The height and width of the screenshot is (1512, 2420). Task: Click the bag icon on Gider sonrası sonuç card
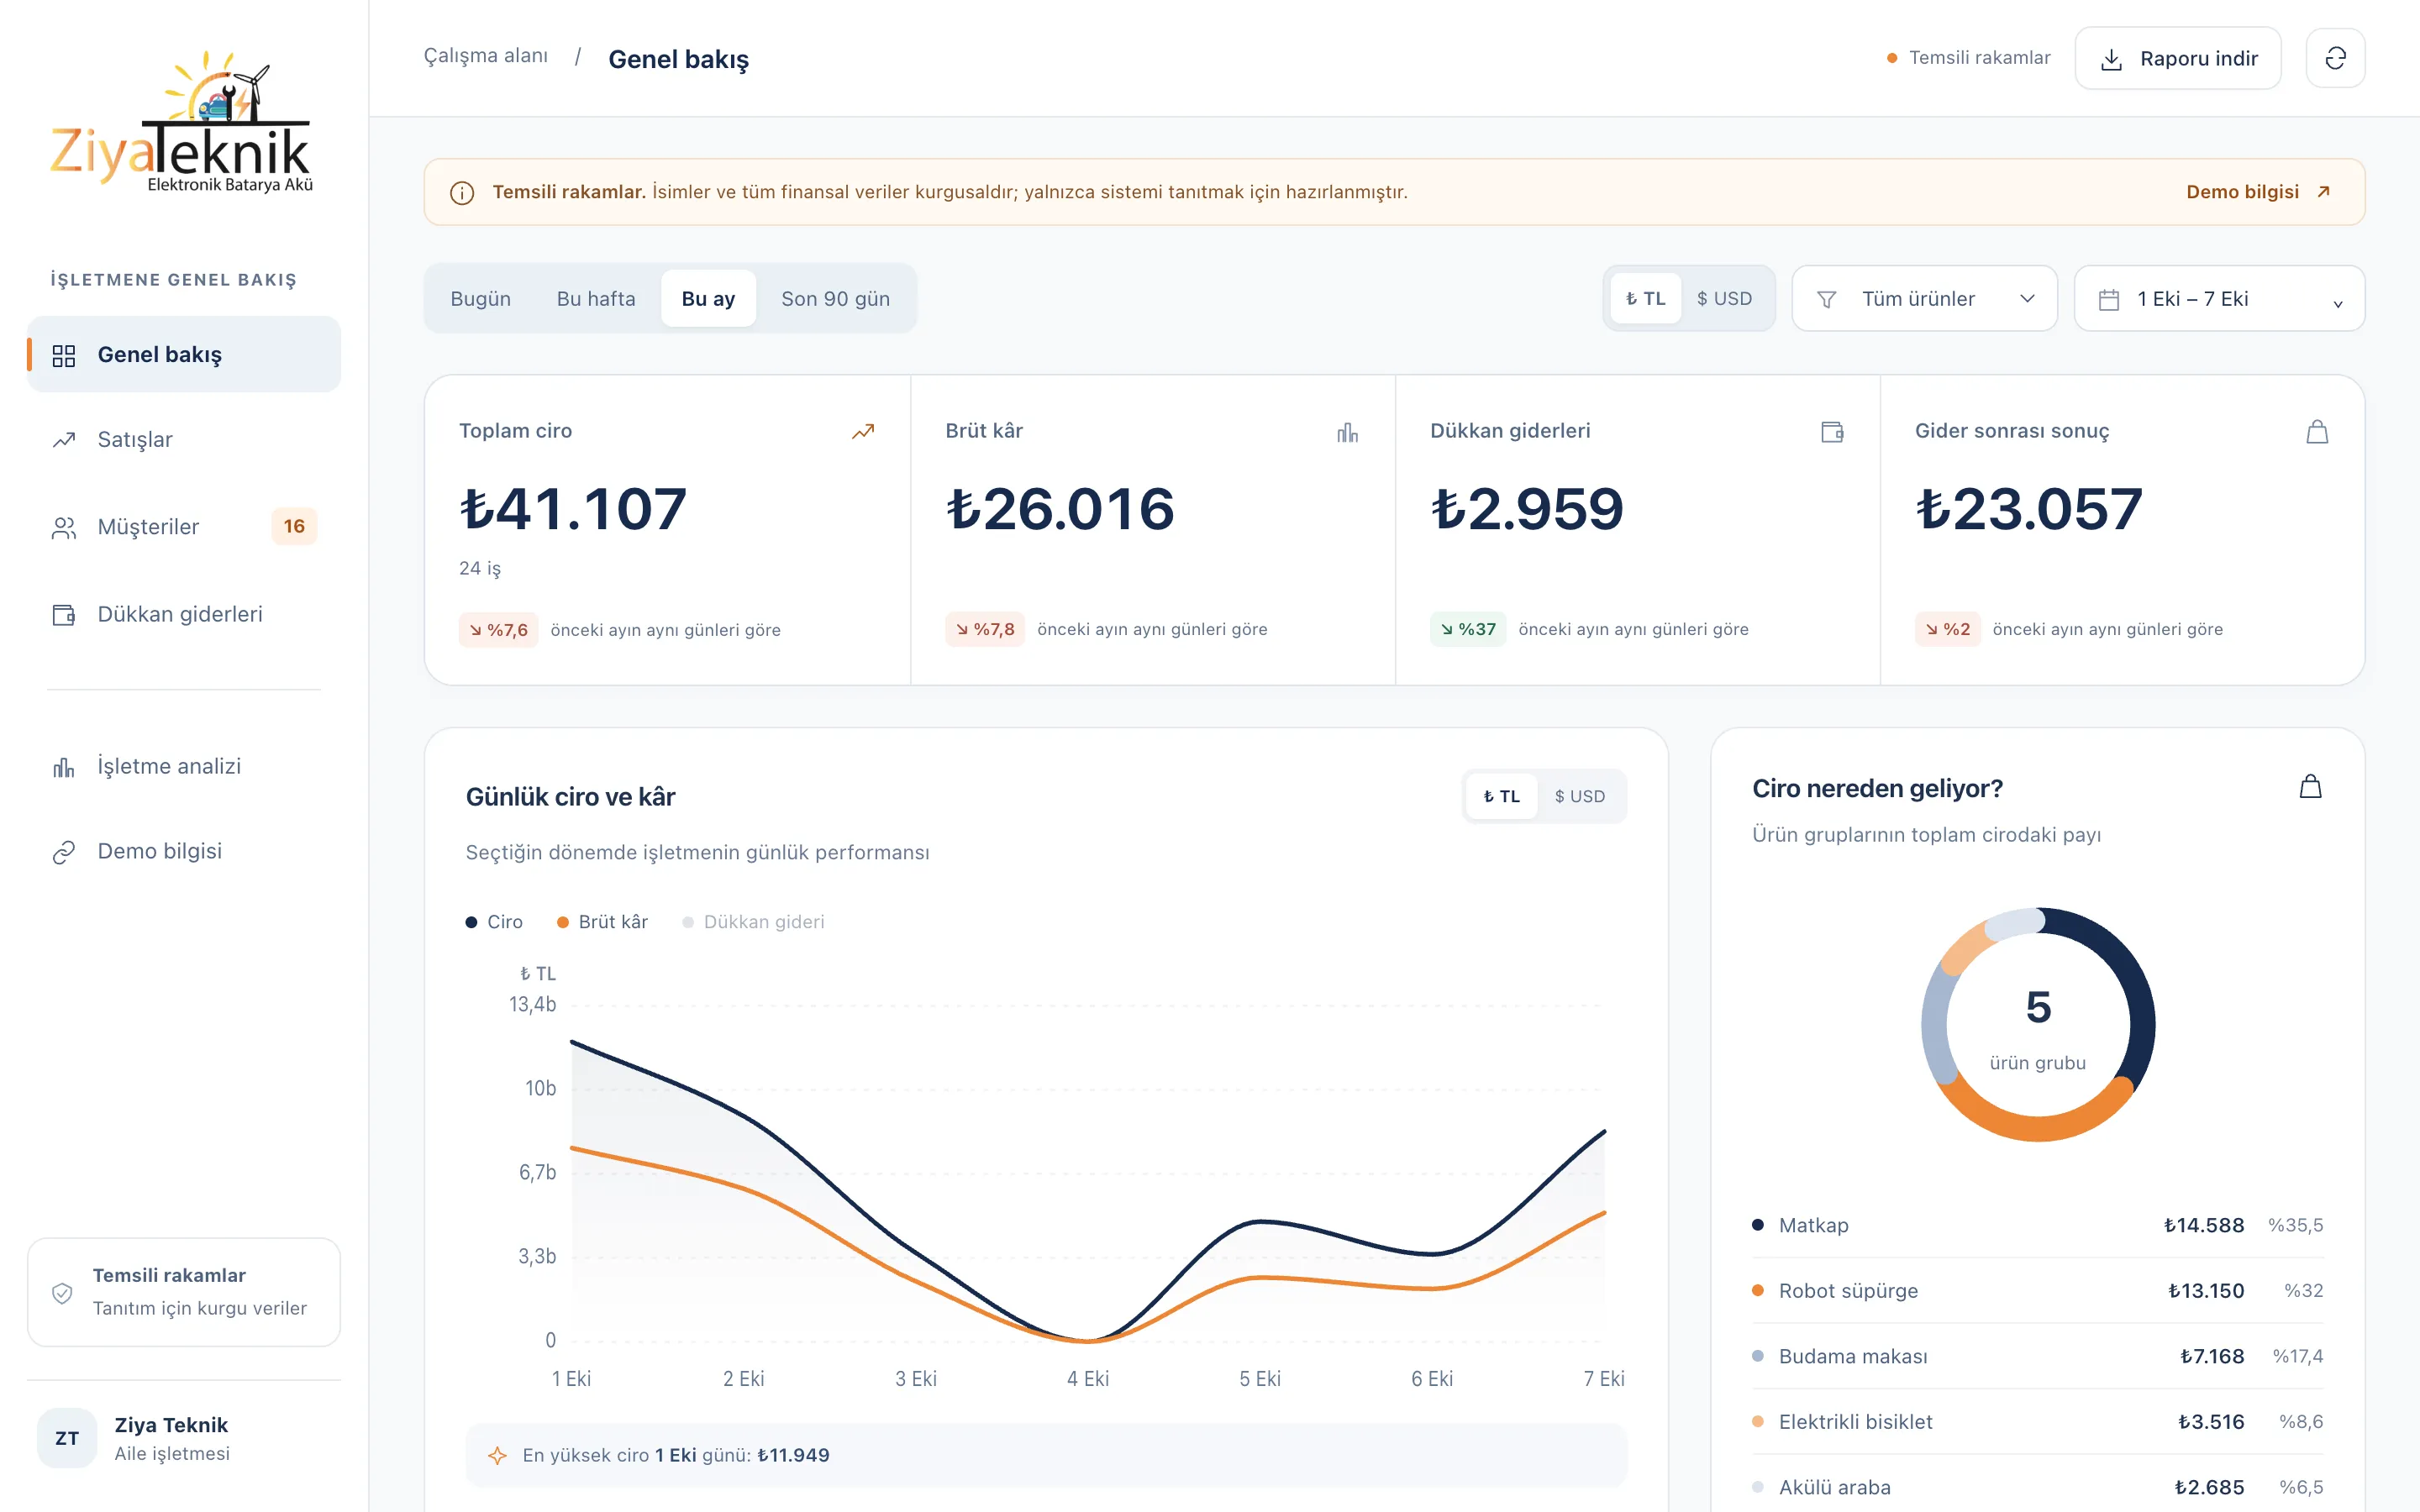click(2317, 432)
